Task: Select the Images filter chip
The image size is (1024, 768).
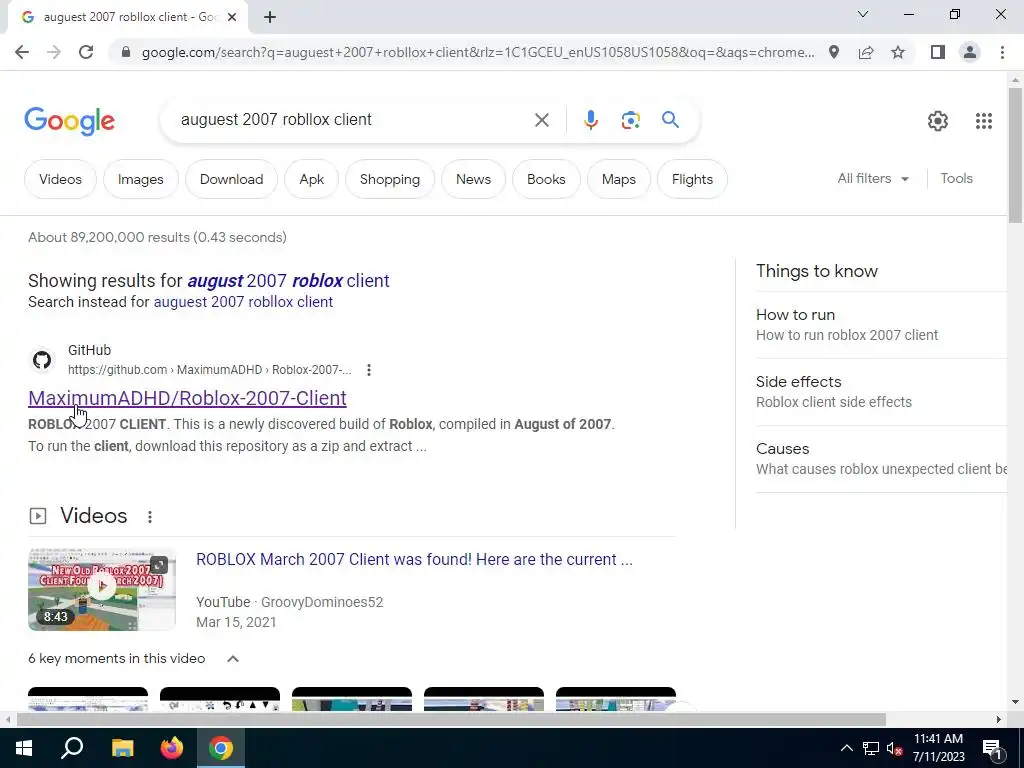Action: pos(140,179)
